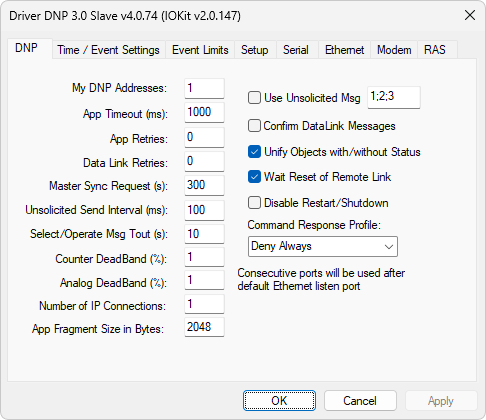Focus the Select/Operate Msg Tout field
The width and height of the screenshot is (486, 420).
click(204, 234)
